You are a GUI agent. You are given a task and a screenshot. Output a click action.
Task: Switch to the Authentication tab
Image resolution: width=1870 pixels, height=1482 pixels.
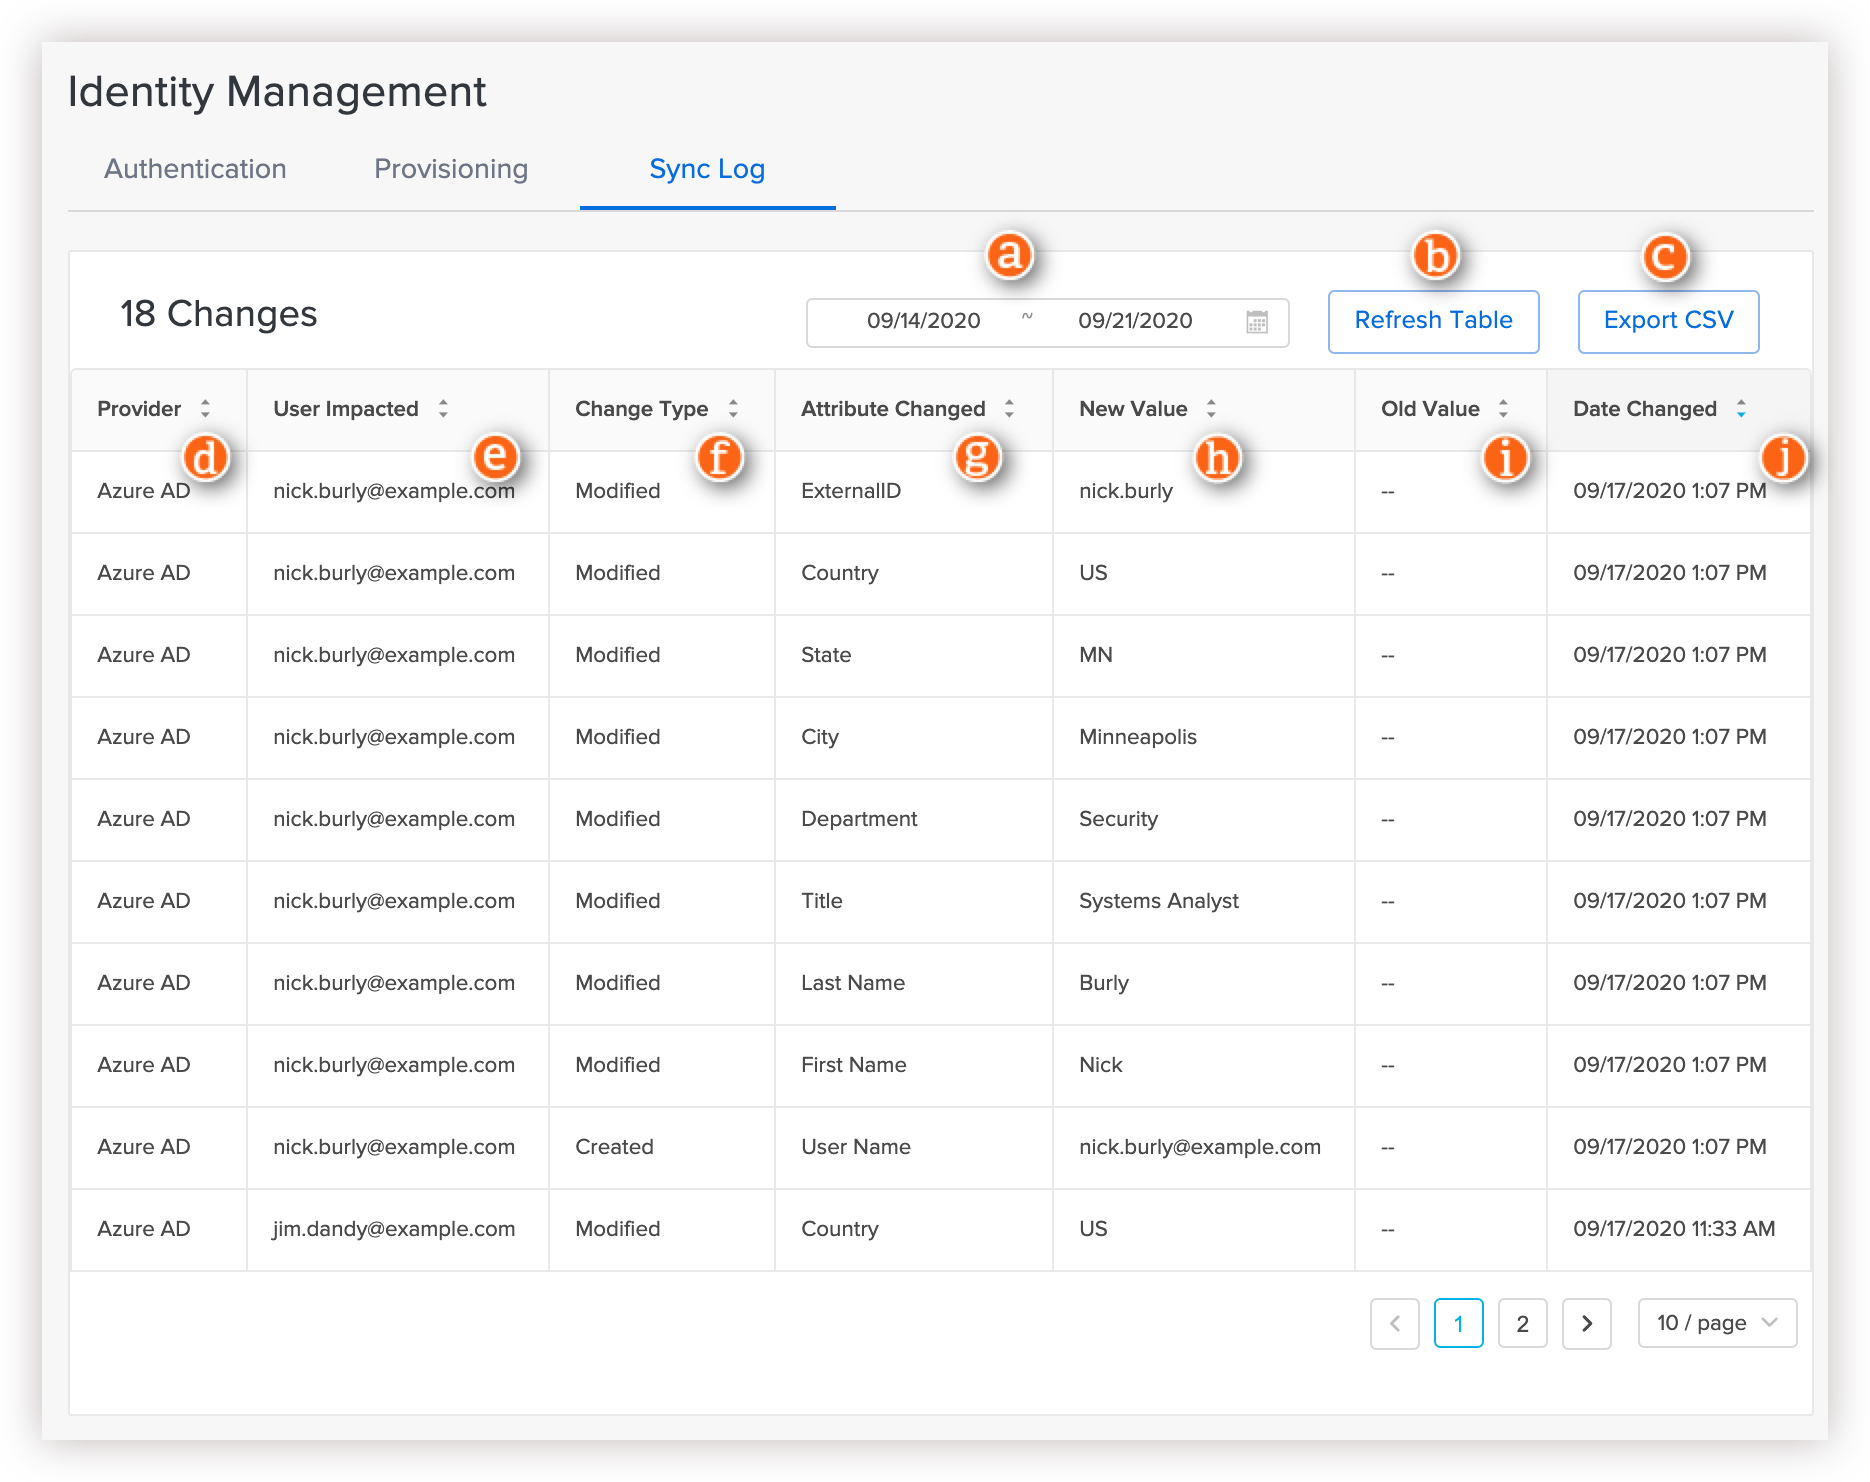195,169
